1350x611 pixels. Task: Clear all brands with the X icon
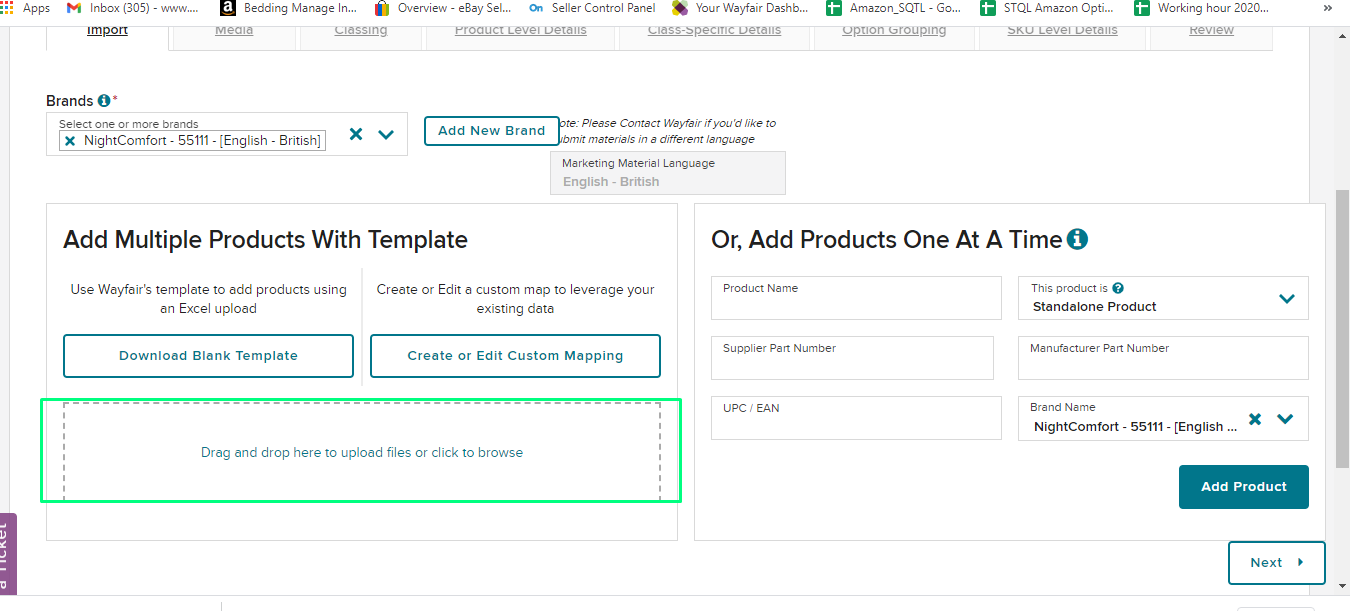point(356,134)
